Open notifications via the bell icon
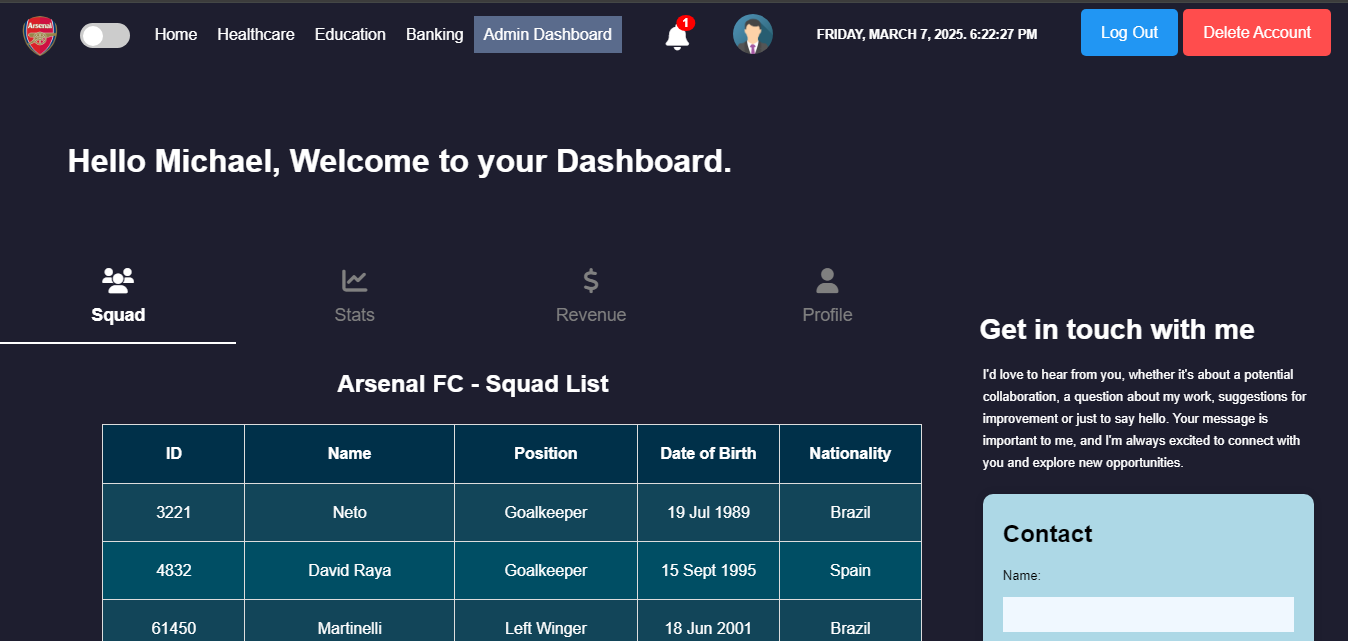 [675, 36]
